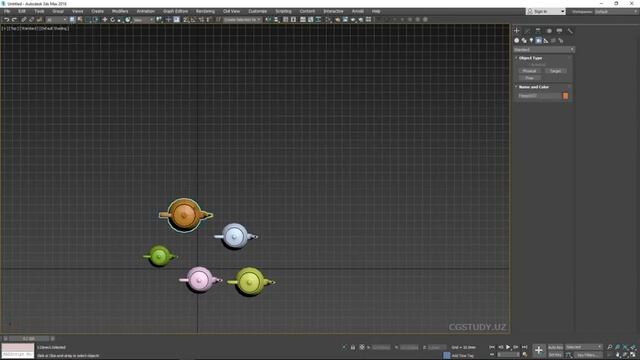640x360 pixels.
Task: Open the orange object color swatch
Action: (566, 96)
